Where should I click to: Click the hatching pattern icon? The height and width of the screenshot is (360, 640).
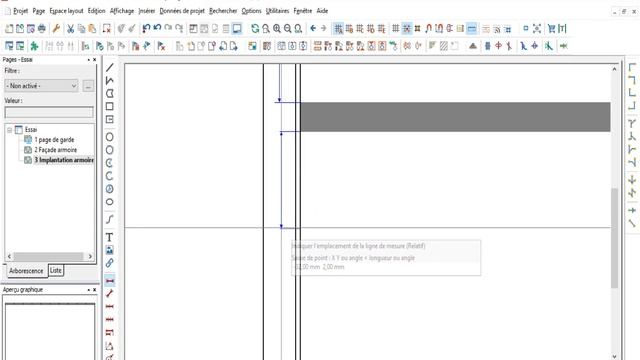point(444,46)
